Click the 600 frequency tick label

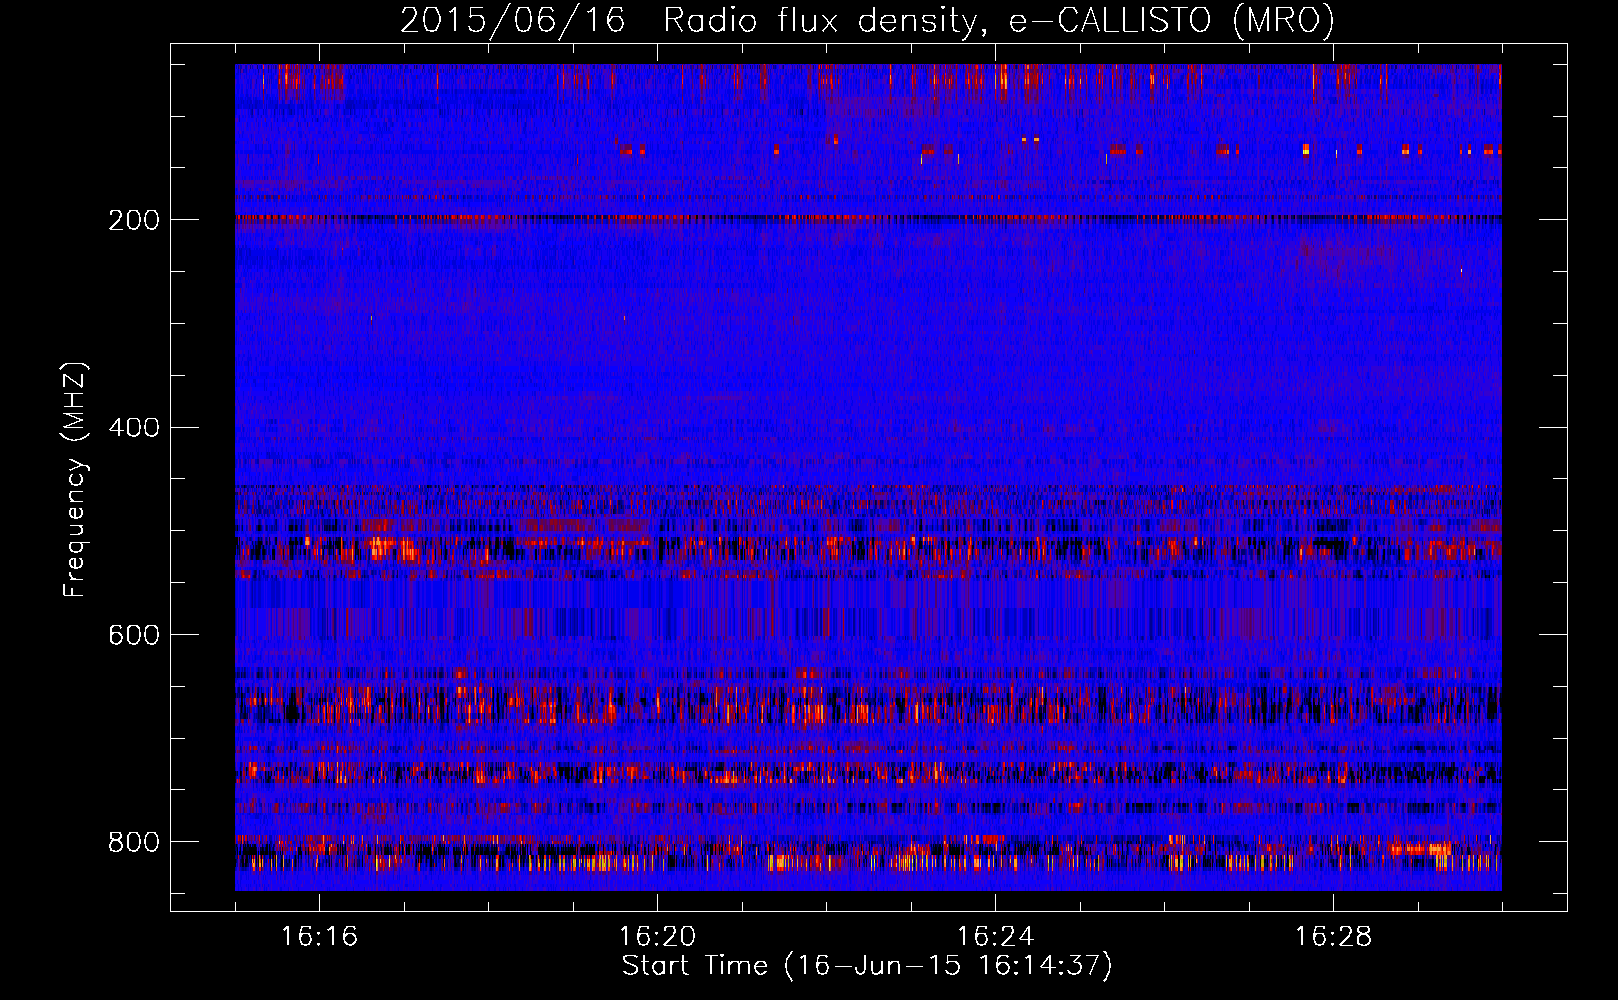[x=134, y=636]
